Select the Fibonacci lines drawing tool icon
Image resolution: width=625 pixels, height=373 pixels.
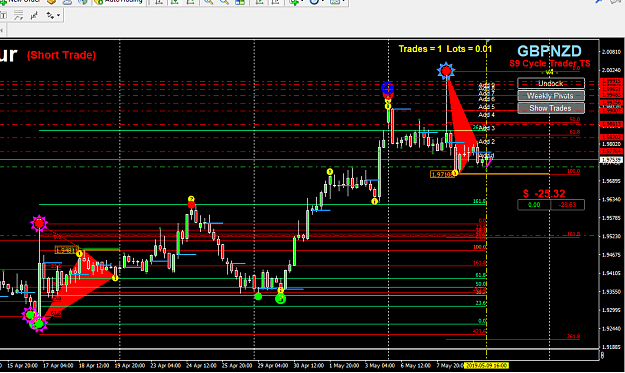tap(18, 16)
